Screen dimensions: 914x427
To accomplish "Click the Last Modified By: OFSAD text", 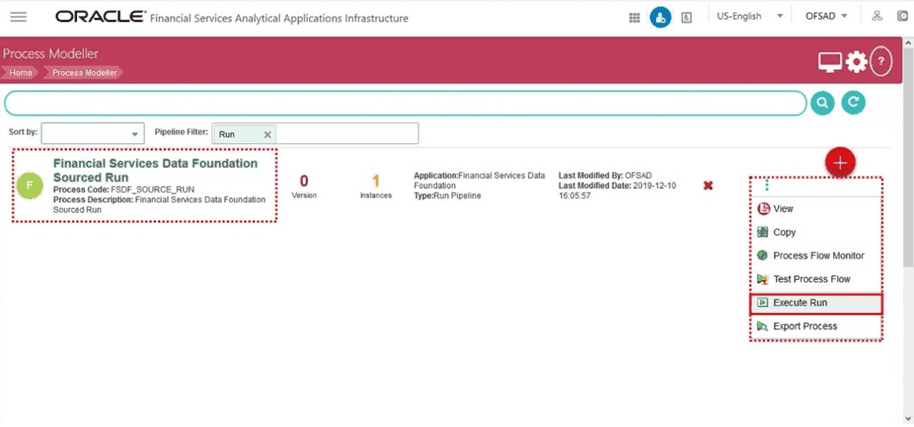I will point(605,175).
